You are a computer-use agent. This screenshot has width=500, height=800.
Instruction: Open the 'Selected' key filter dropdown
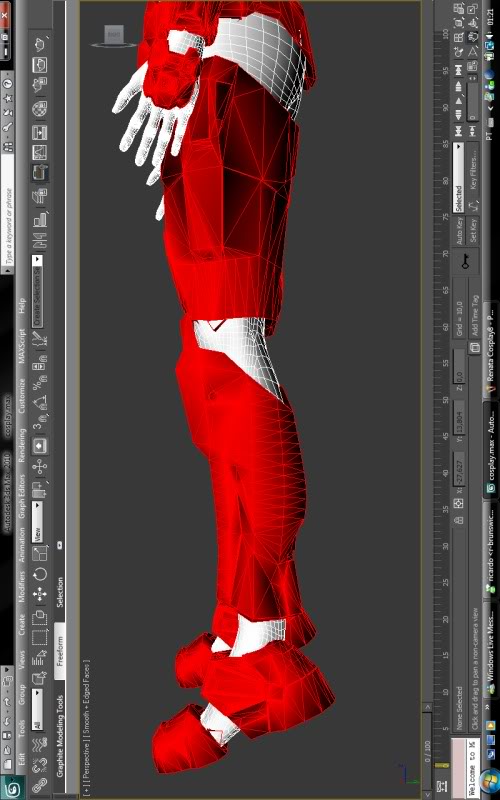[x=458, y=178]
